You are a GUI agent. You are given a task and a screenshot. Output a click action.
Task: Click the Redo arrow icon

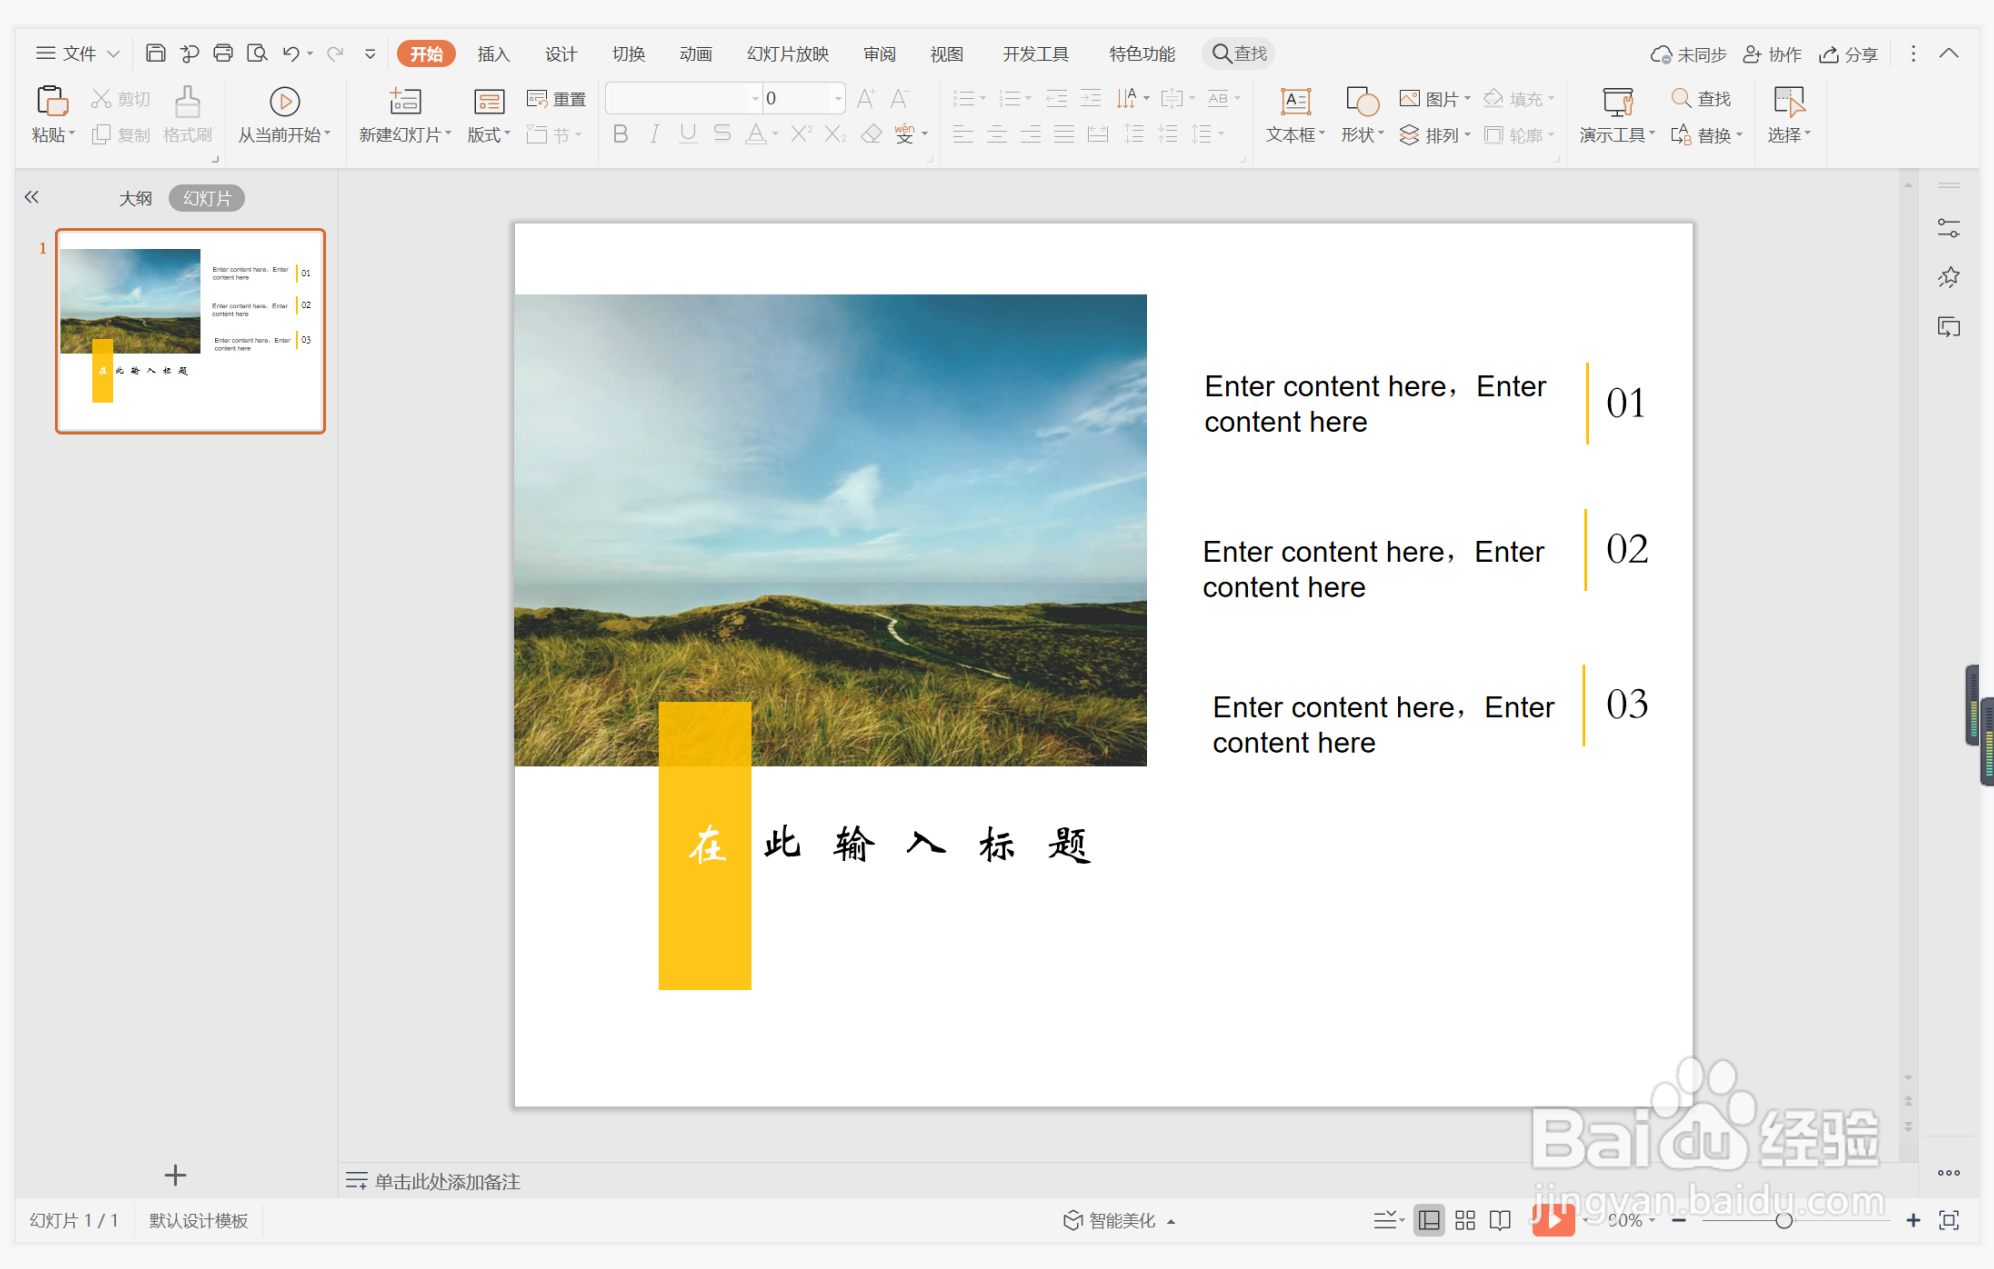click(x=335, y=53)
